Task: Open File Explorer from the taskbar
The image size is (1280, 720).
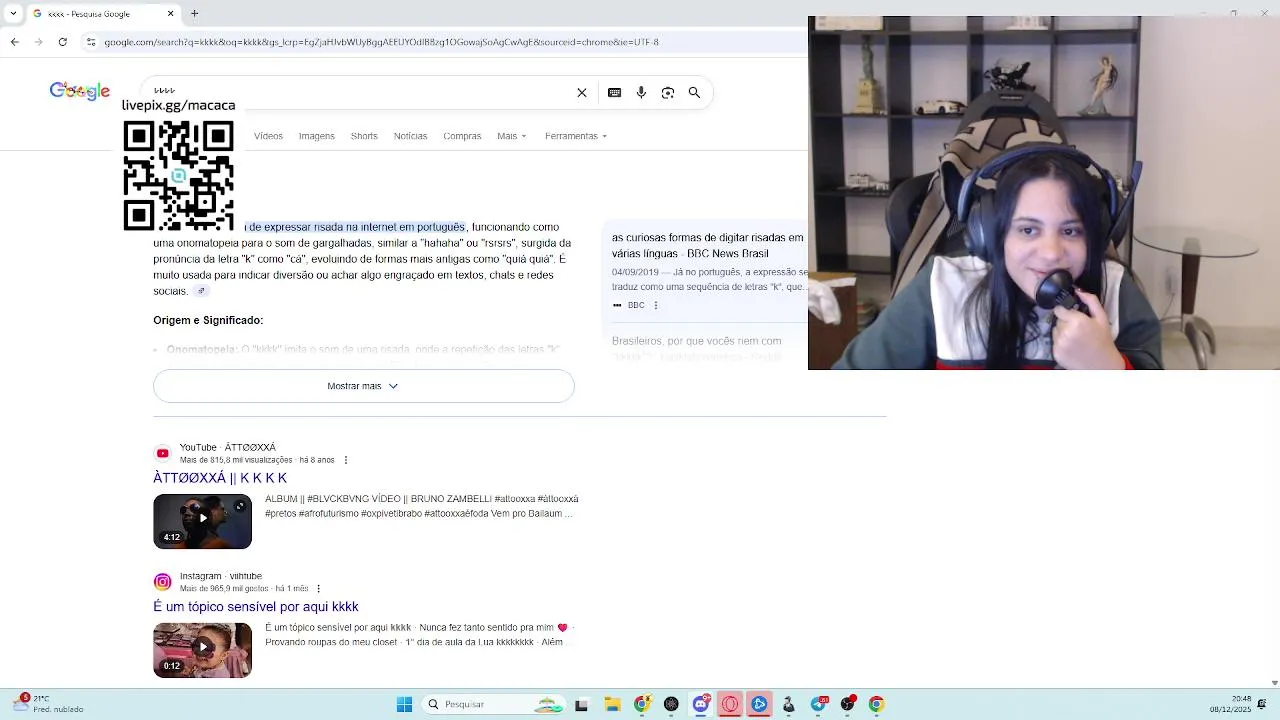Action: click(x=612, y=704)
